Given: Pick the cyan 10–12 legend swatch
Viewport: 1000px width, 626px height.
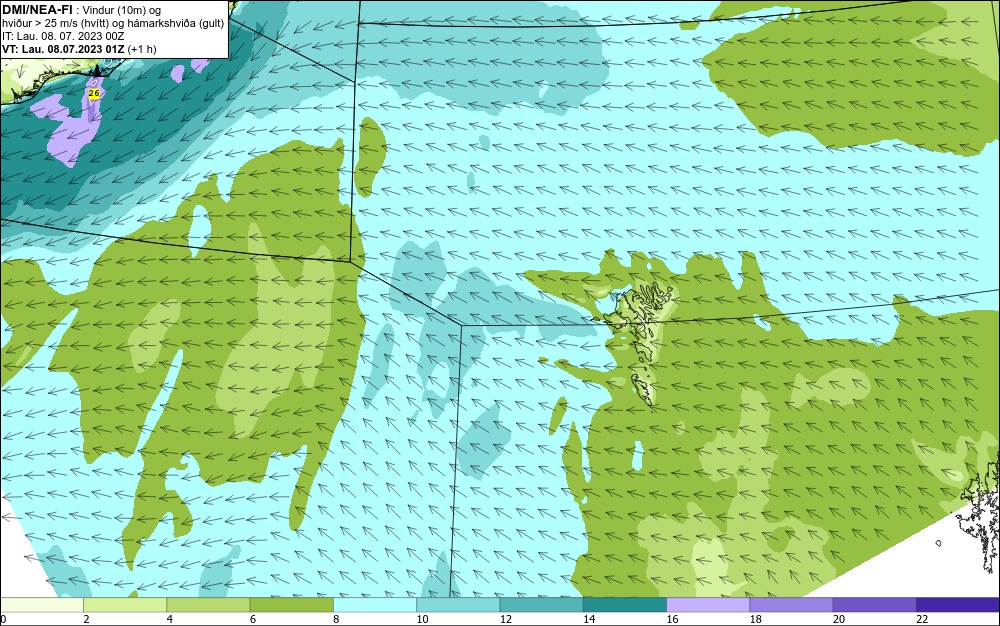Looking at the screenshot, I should tap(458, 605).
